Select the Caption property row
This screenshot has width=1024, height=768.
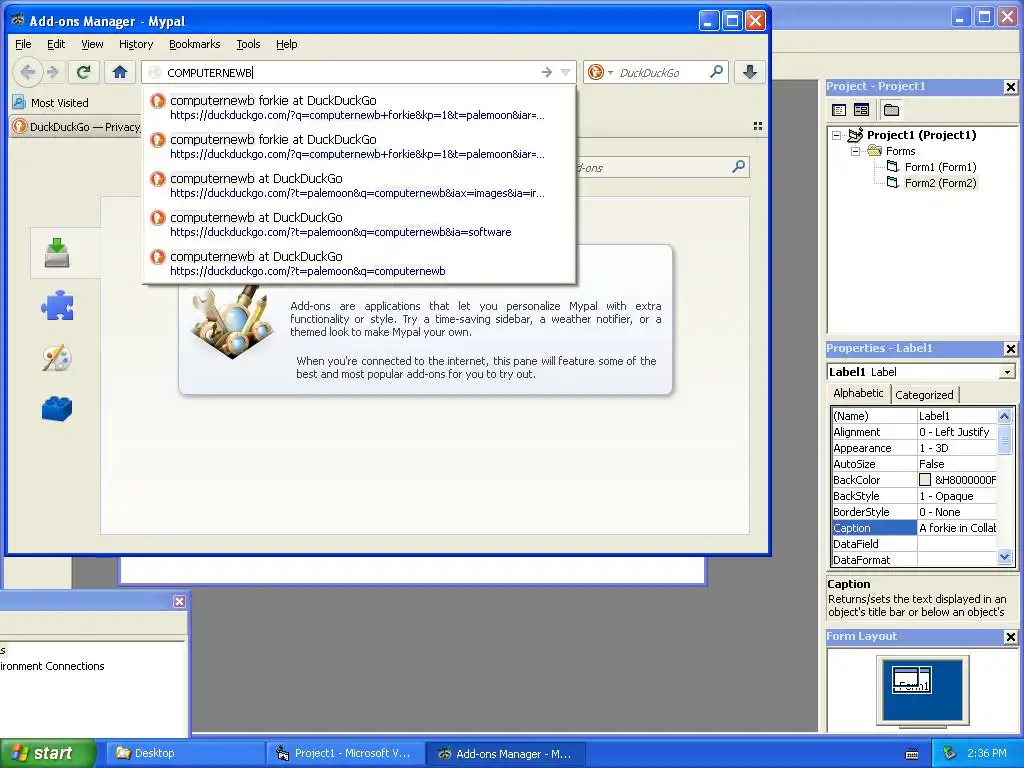coord(914,528)
